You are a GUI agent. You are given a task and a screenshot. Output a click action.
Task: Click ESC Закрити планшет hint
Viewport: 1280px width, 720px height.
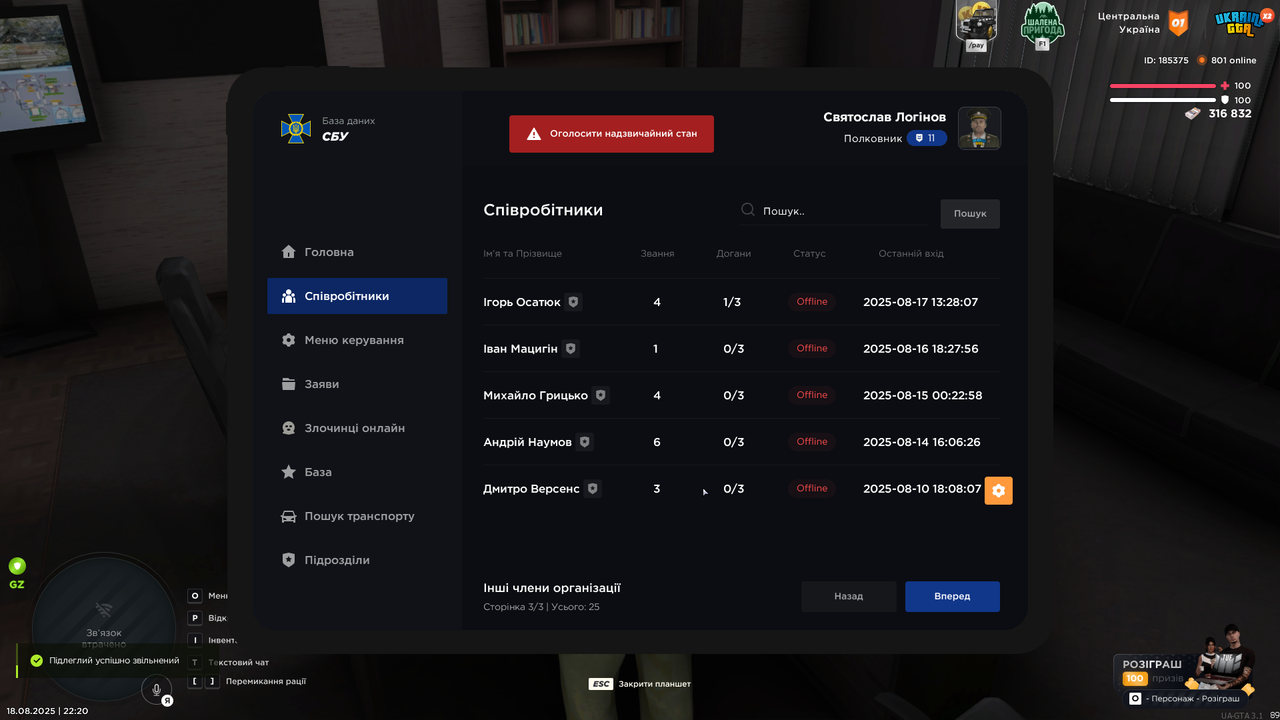[x=640, y=684]
